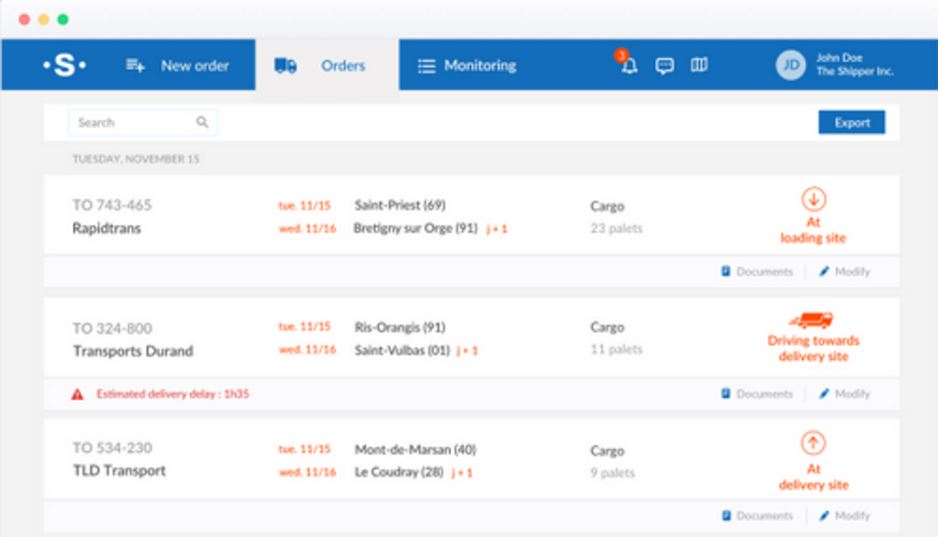
Task: Click the At delivery site arrow icon
Action: click(x=813, y=443)
